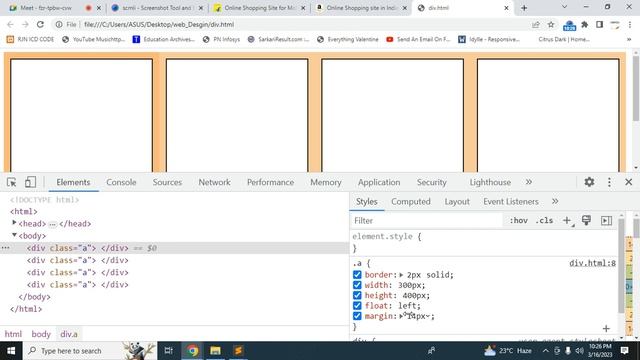The image size is (640, 360).
Task: Switch to the Sources tab
Action: pos(167,182)
